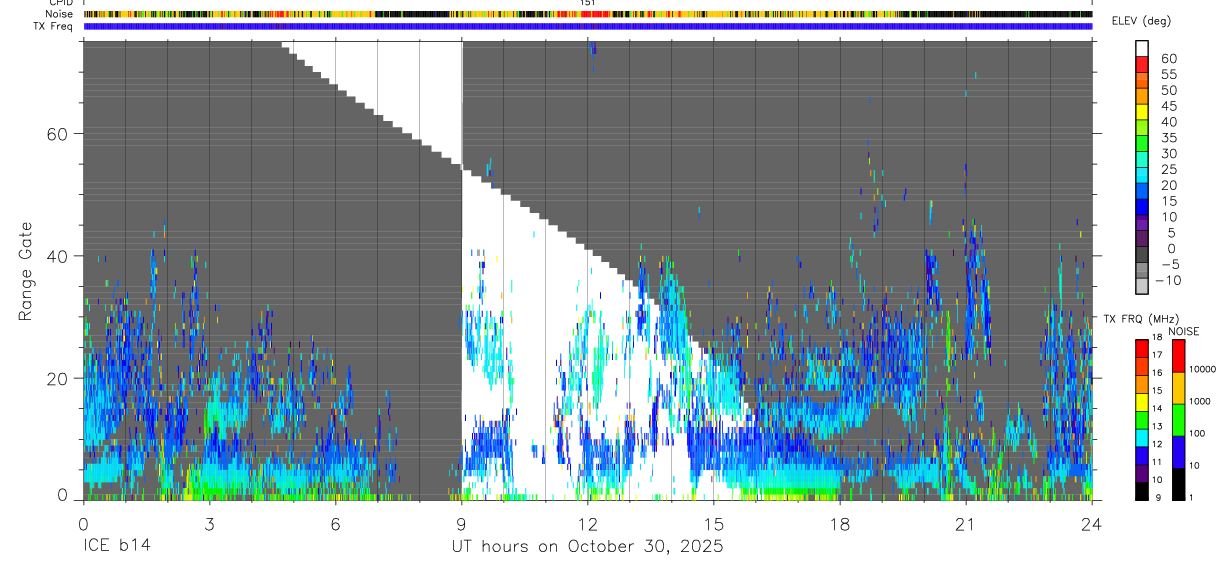Click x-axis tick label '21'

[966, 524]
